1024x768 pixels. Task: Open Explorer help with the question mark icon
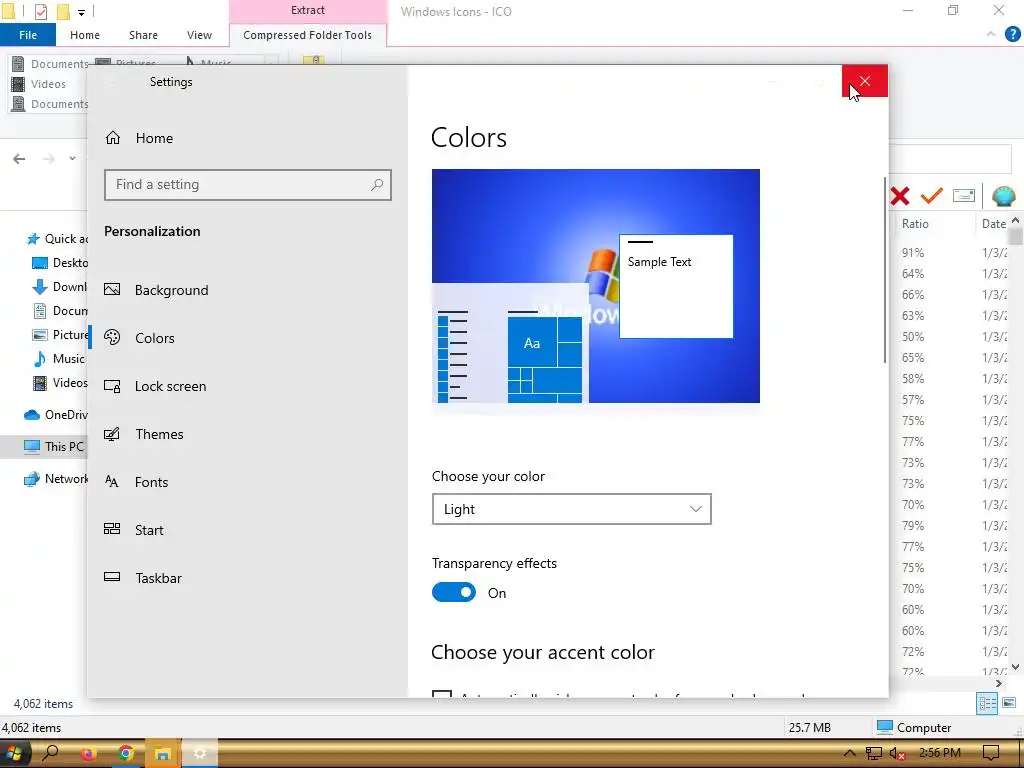[1013, 35]
